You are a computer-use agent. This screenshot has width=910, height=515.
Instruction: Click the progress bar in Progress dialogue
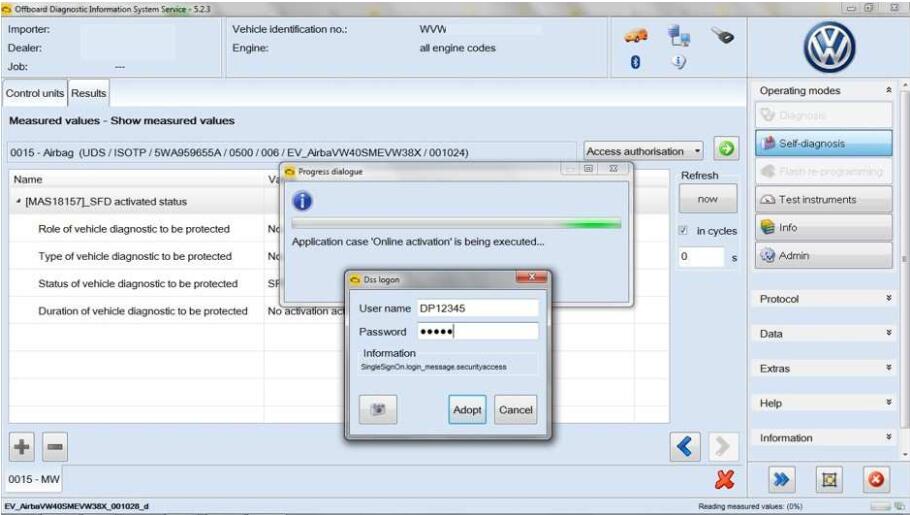(456, 224)
